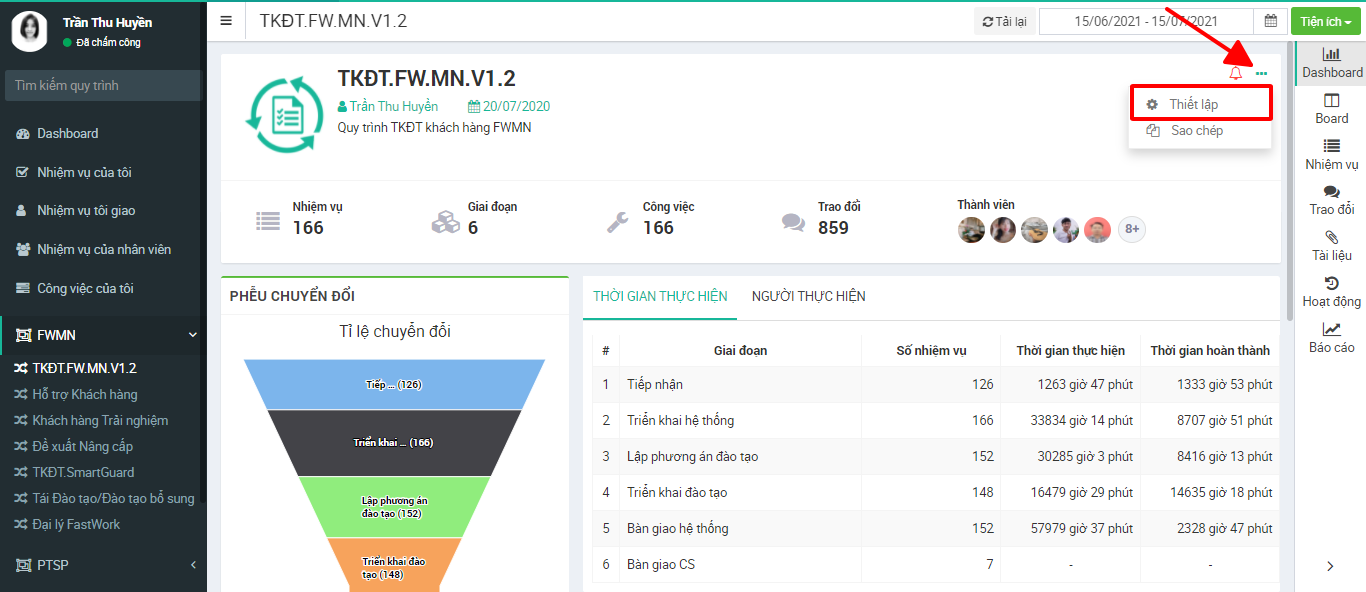Click the calendar icon beside date range
The image size is (1366, 592).
[1270, 21]
